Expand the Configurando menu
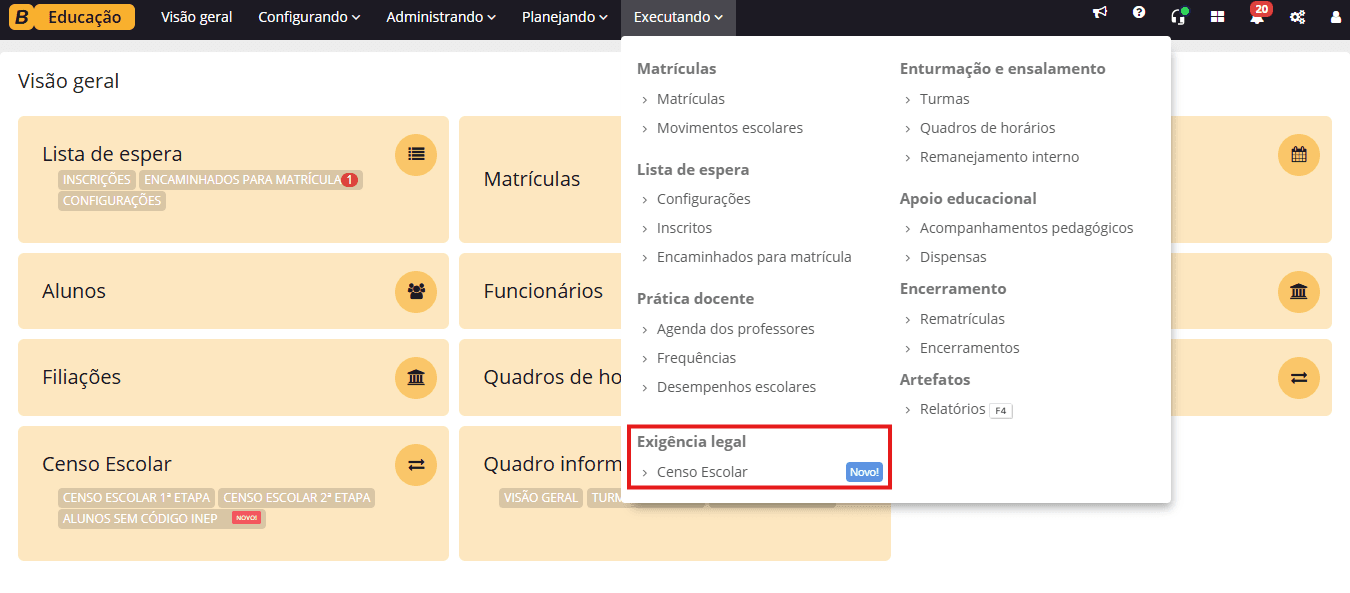 click(x=309, y=16)
